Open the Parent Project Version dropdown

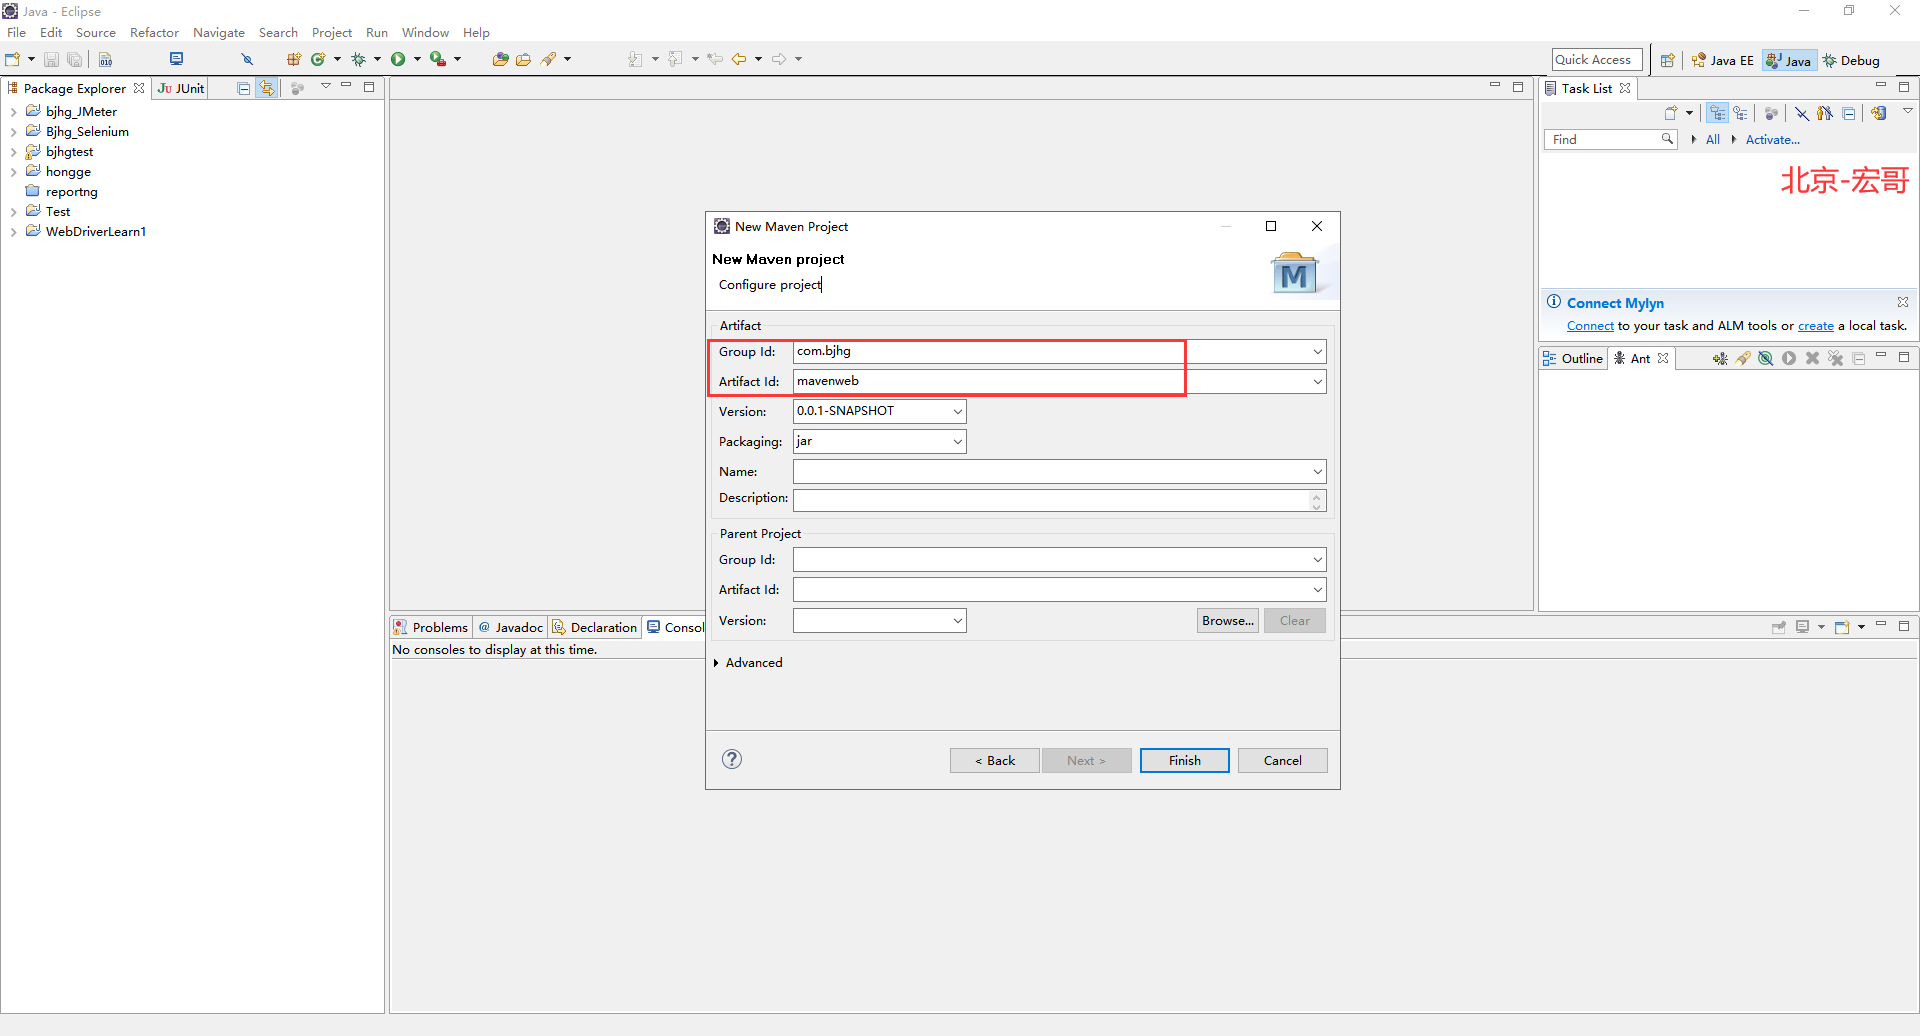957,621
